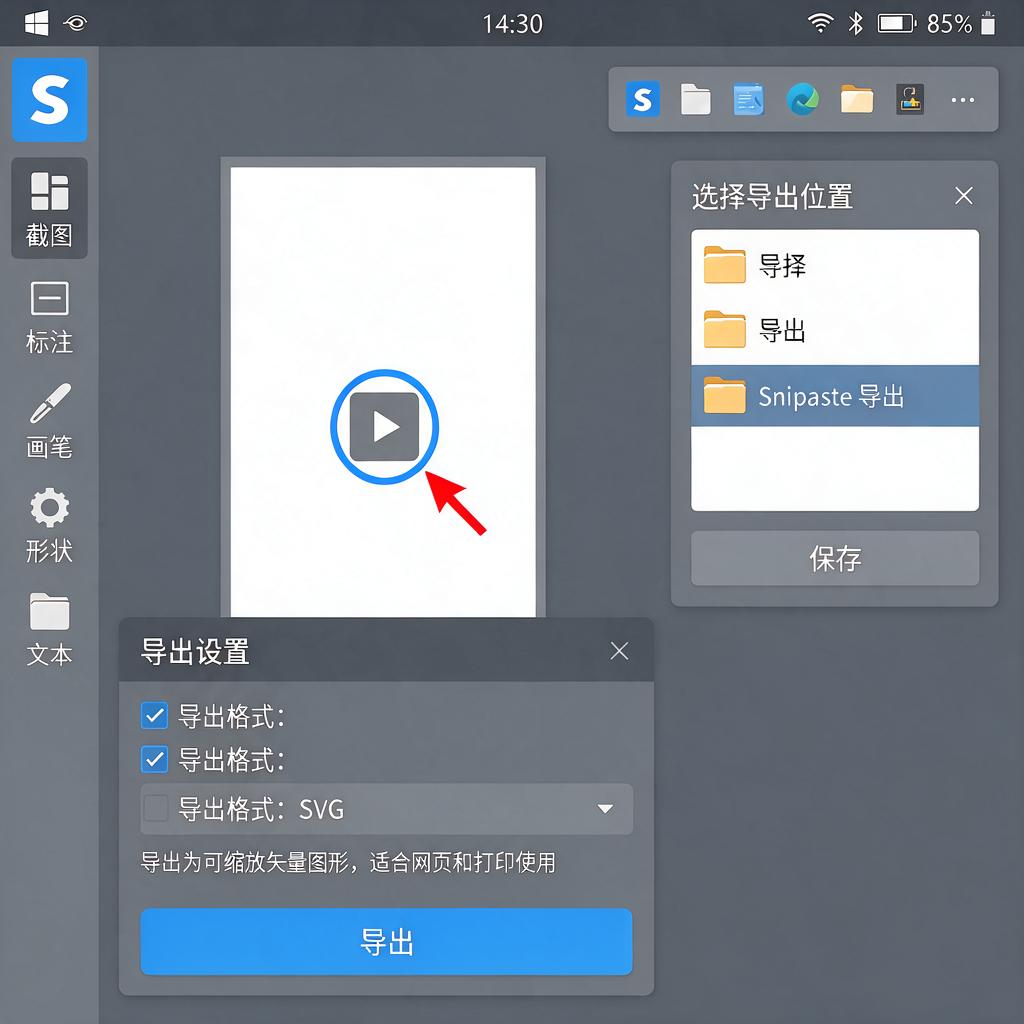Expand the SVG export format dropdown arrow
Image resolution: width=1024 pixels, height=1024 pixels.
(605, 808)
